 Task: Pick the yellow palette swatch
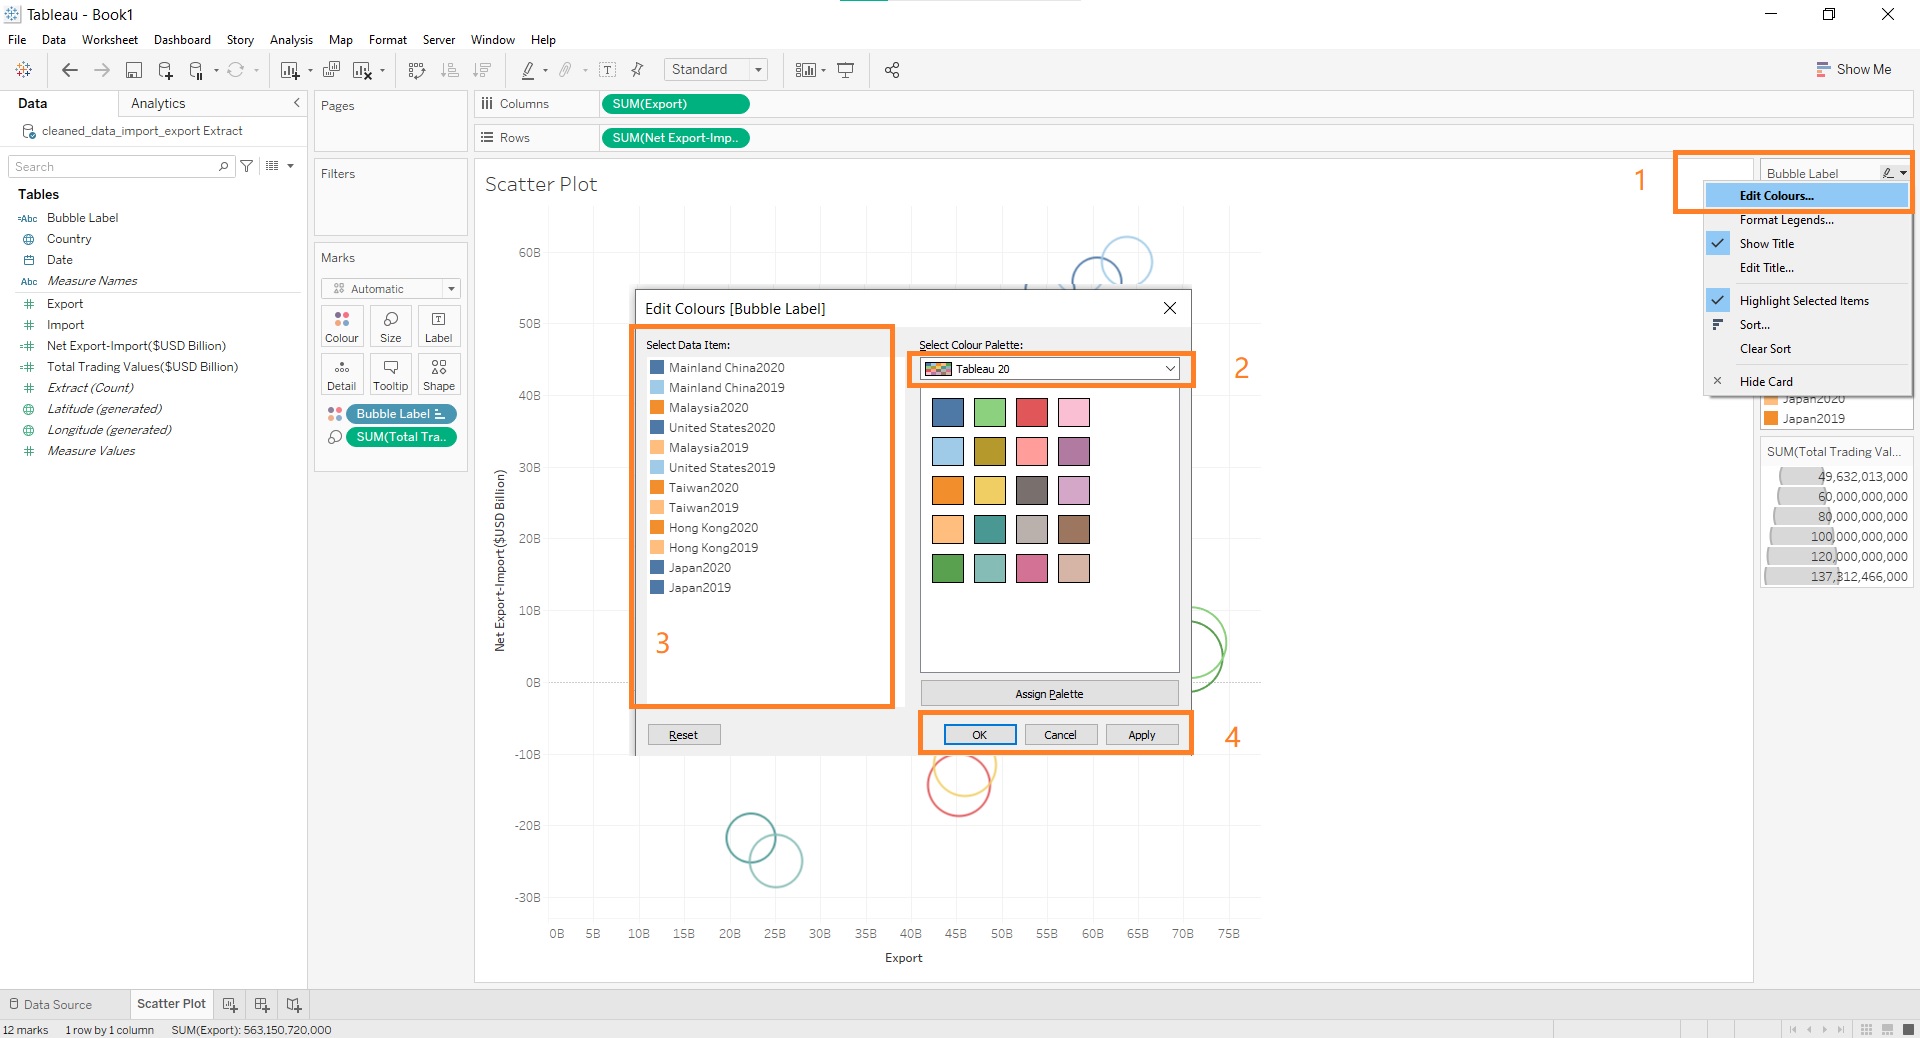[x=990, y=490]
